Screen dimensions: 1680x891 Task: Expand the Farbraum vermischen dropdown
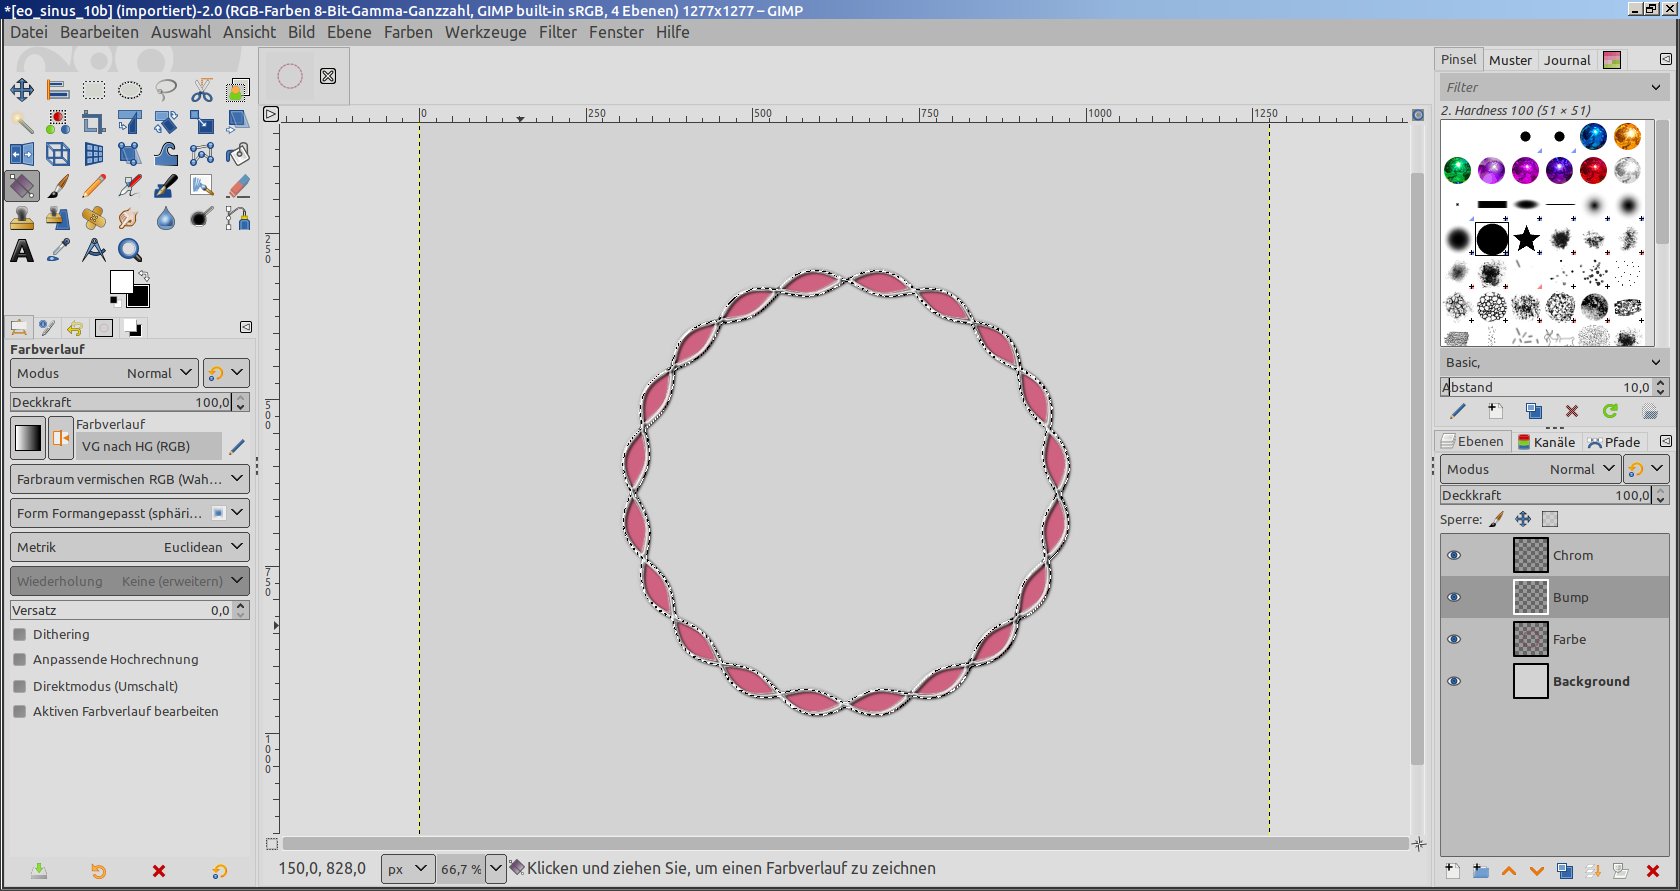[129, 479]
